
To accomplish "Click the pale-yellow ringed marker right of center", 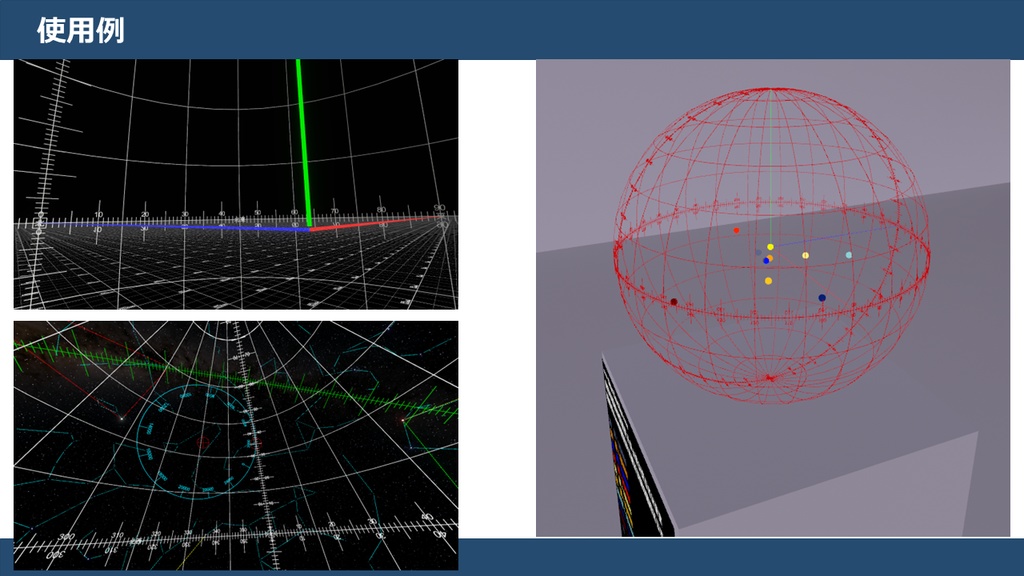I will [x=805, y=255].
